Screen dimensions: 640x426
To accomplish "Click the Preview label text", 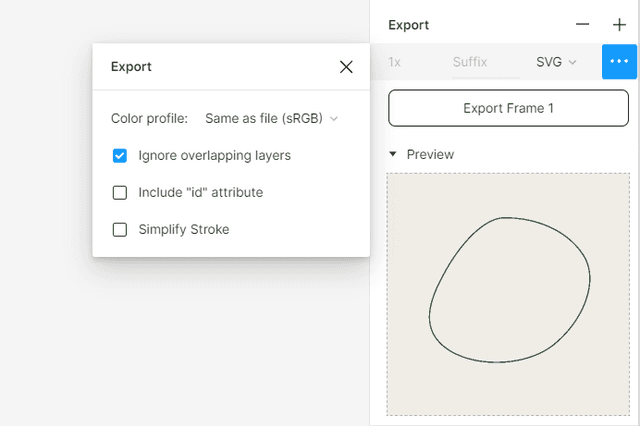I will pos(430,154).
